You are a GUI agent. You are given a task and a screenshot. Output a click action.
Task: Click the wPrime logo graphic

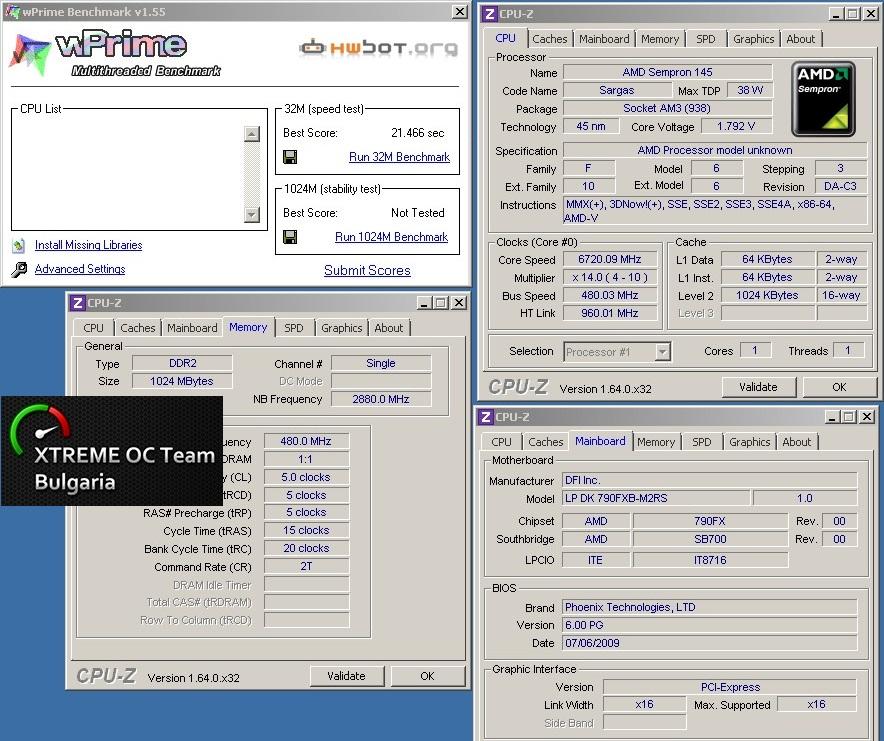(x=116, y=54)
